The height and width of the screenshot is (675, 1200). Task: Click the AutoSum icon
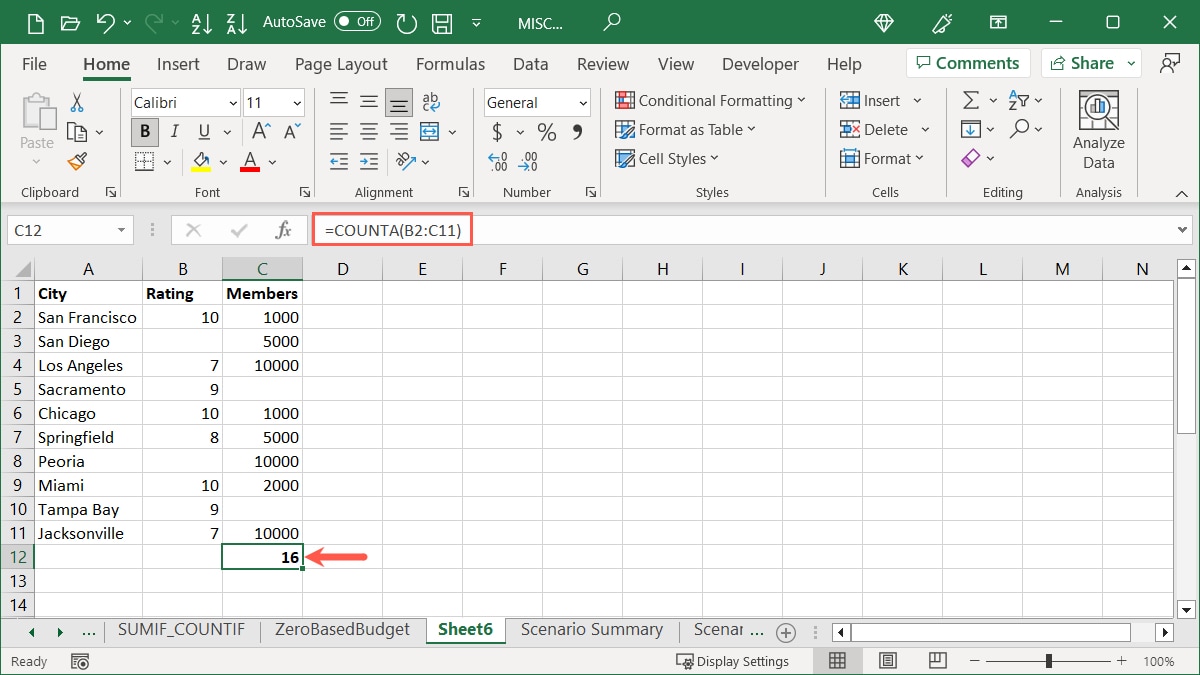click(969, 100)
